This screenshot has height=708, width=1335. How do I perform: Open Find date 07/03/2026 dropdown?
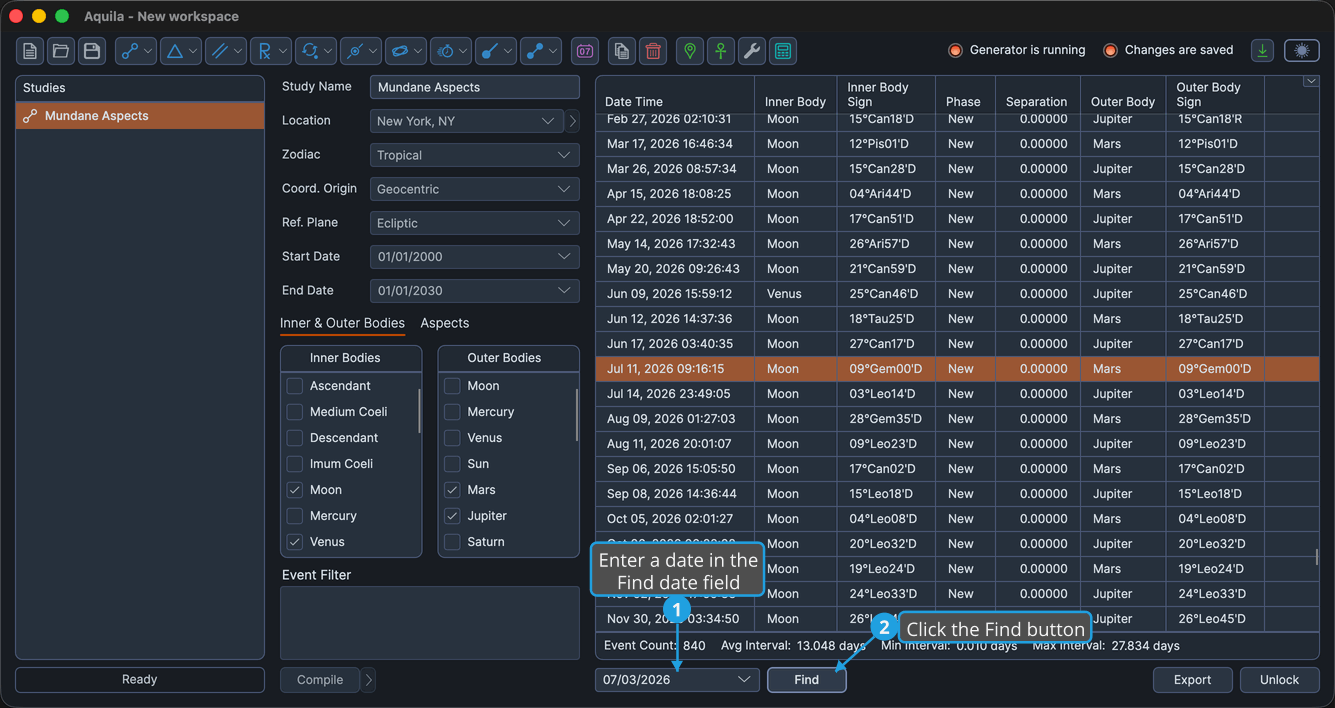coord(677,680)
